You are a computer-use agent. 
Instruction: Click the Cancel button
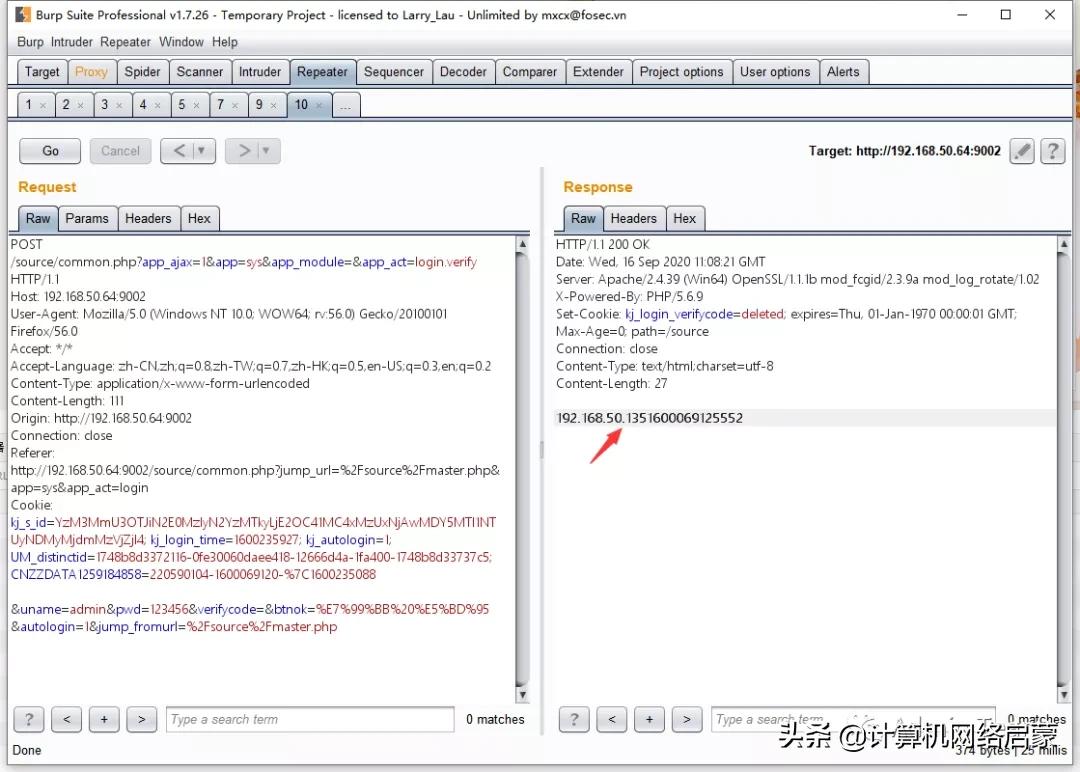click(121, 151)
